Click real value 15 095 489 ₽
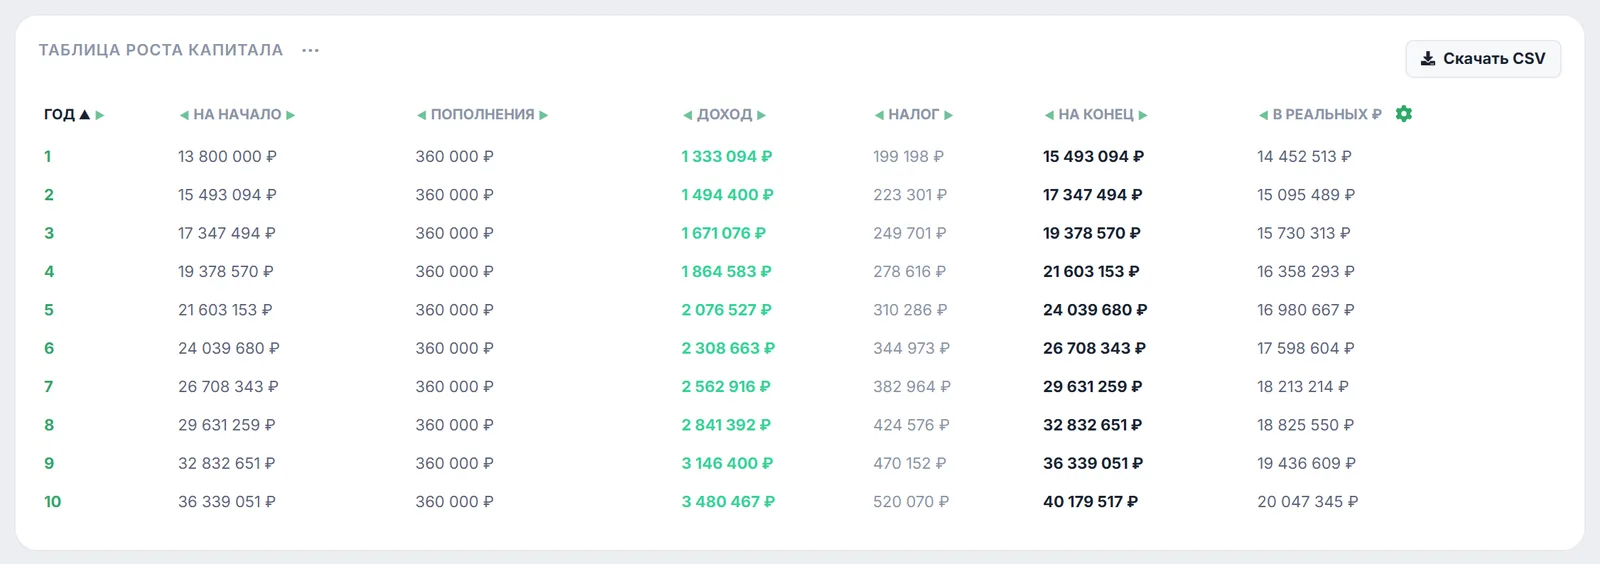The height and width of the screenshot is (564, 1600). tap(1306, 195)
